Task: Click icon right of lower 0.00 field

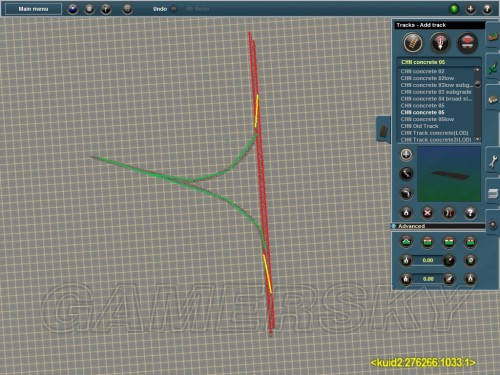Action: click(x=449, y=279)
